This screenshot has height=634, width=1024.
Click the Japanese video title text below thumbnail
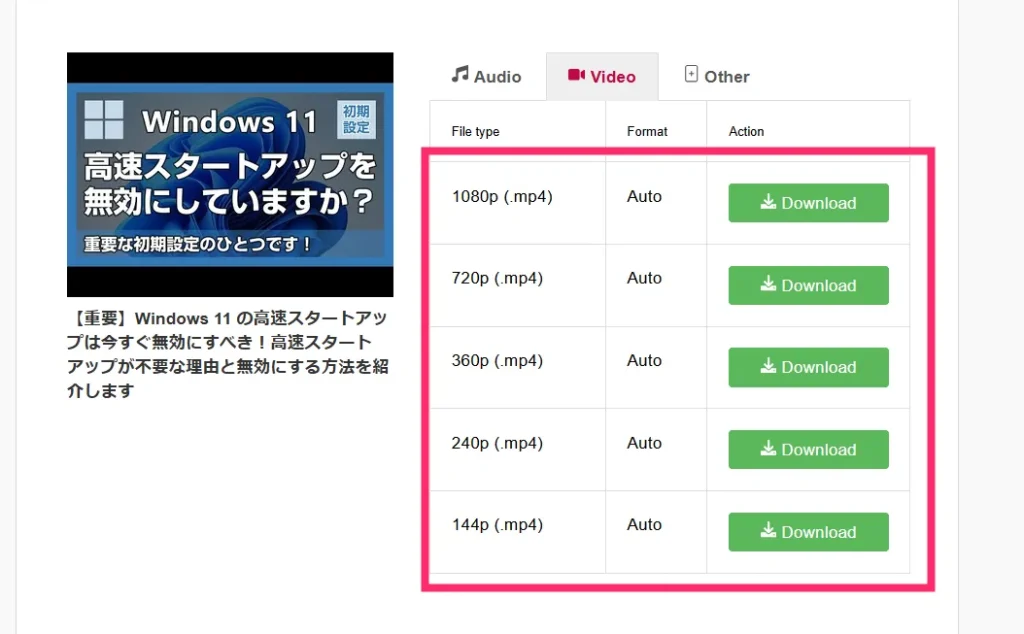[x=229, y=354]
